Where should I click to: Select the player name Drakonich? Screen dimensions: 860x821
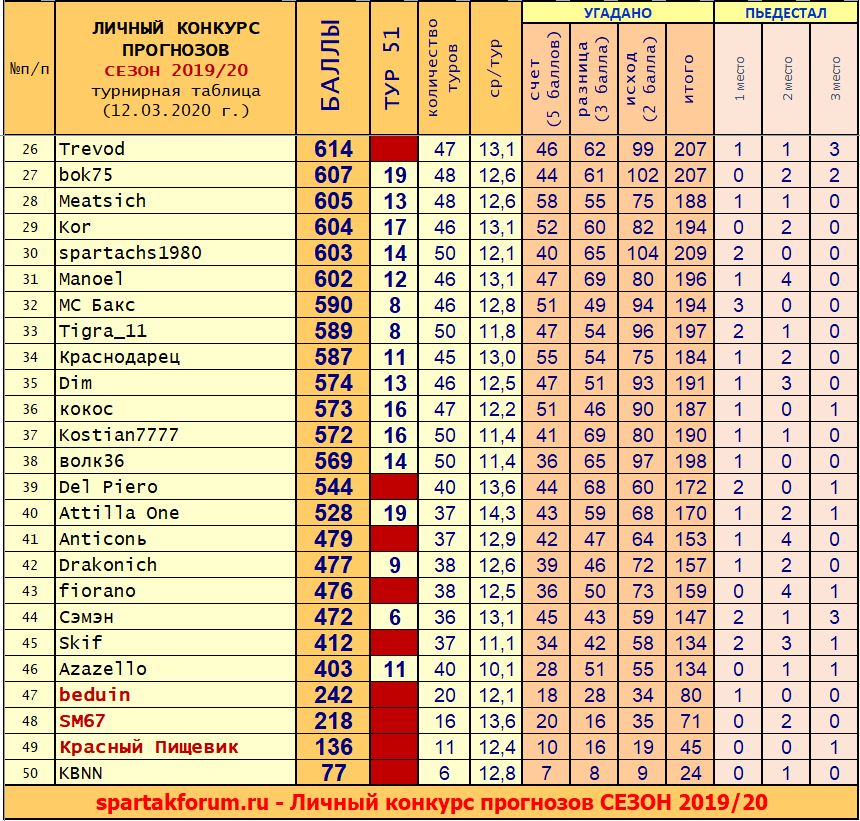(108, 565)
